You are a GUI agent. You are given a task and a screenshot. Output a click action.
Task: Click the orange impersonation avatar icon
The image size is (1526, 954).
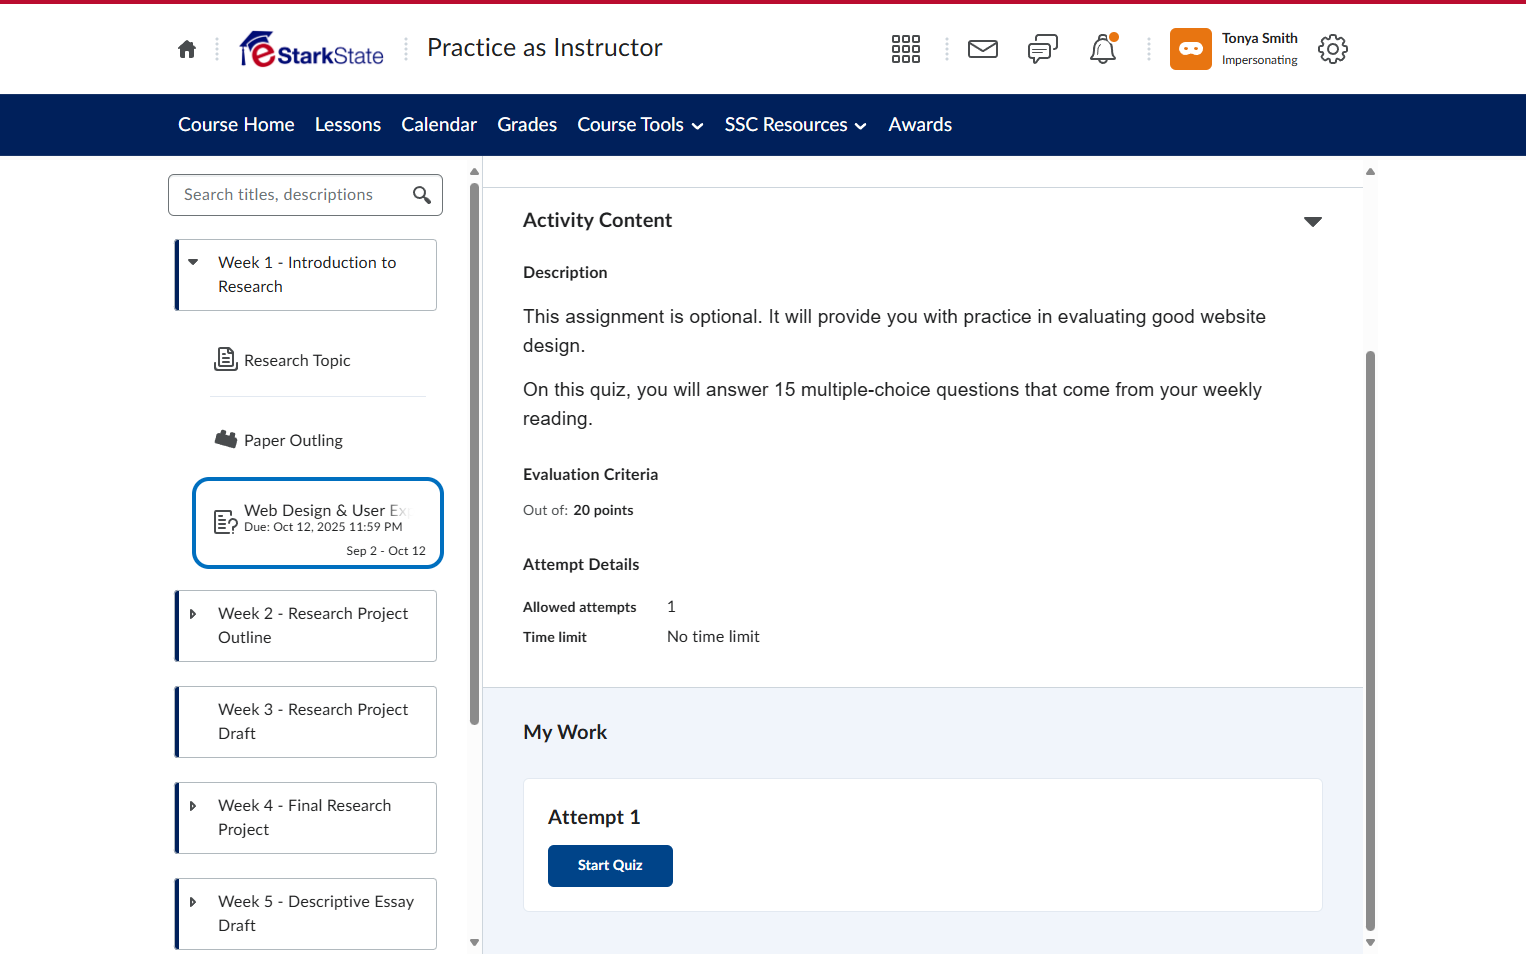(1191, 49)
